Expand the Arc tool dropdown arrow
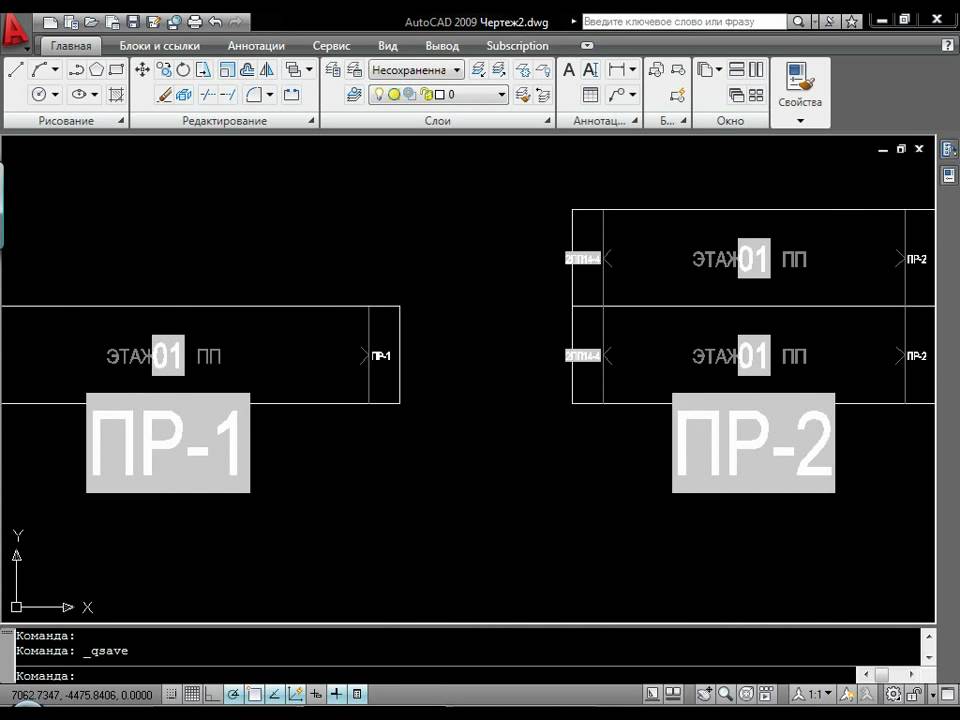This screenshot has height=720, width=960. (x=55, y=70)
